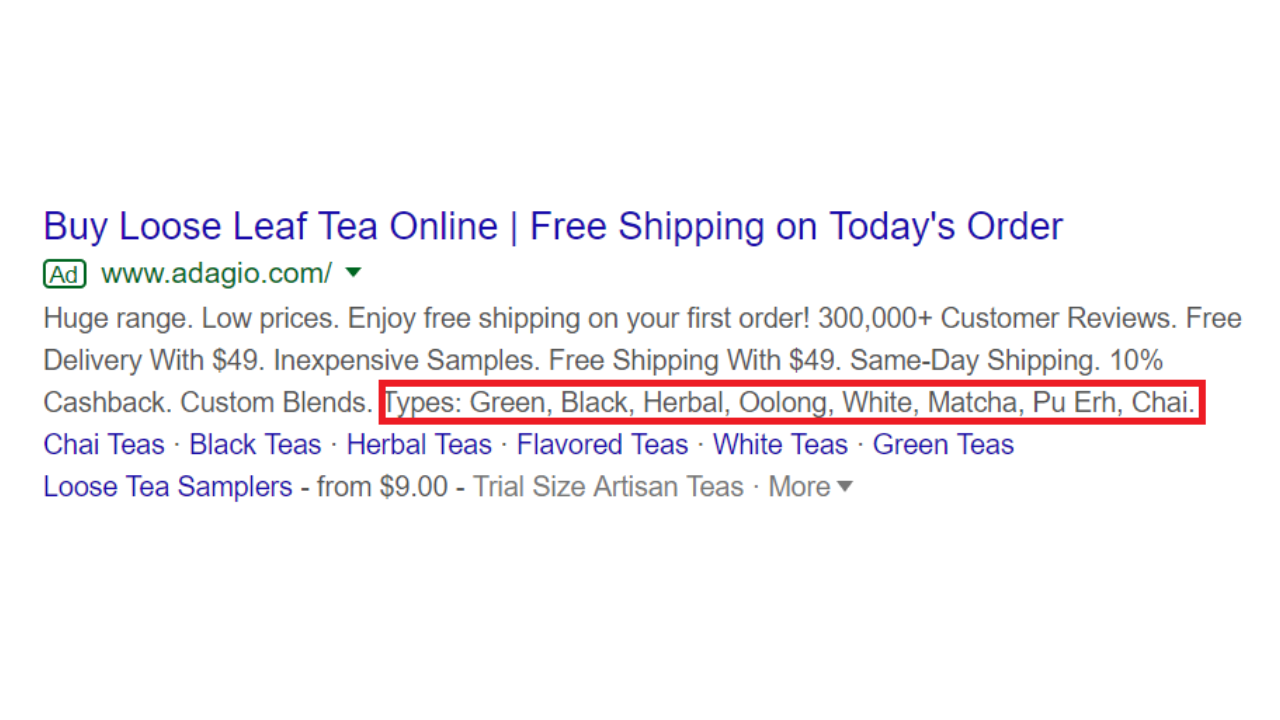Viewport: 1280px width, 720px height.
Task: Click the Trial Size Artisan Teas text
Action: [x=608, y=487]
